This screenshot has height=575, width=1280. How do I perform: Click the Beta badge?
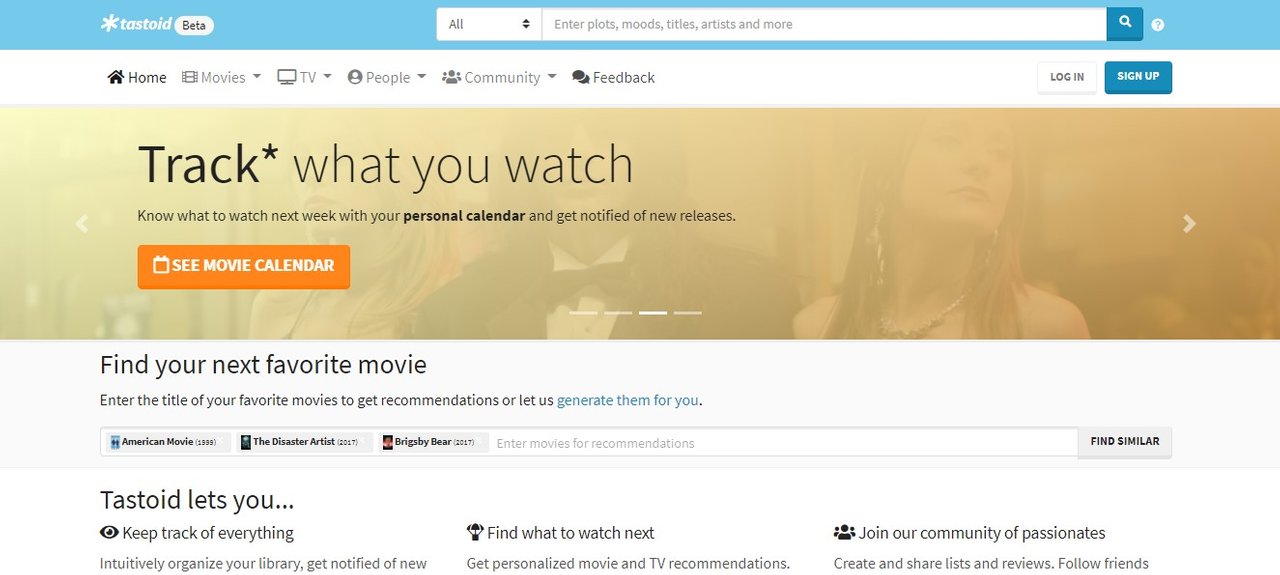(x=194, y=25)
